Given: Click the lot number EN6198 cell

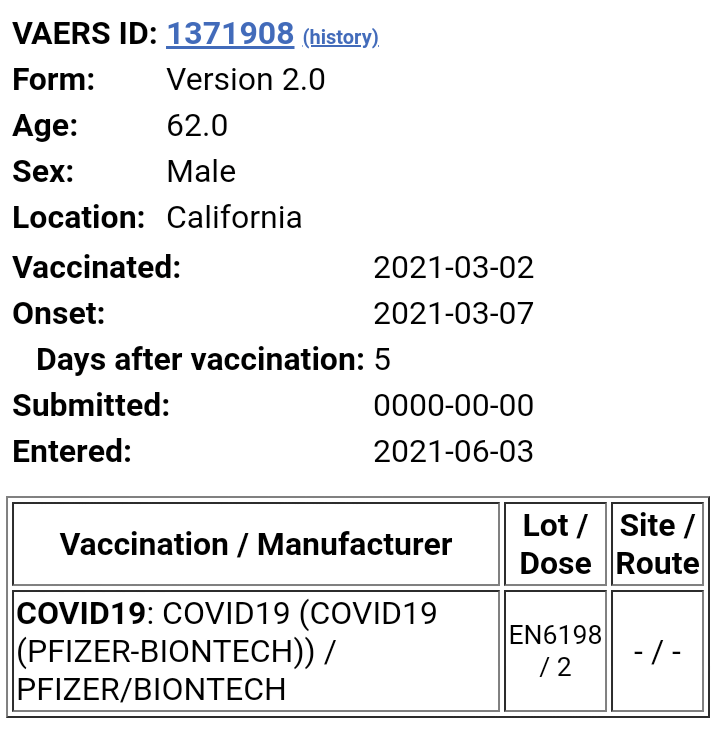Looking at the screenshot, I should (556, 651).
